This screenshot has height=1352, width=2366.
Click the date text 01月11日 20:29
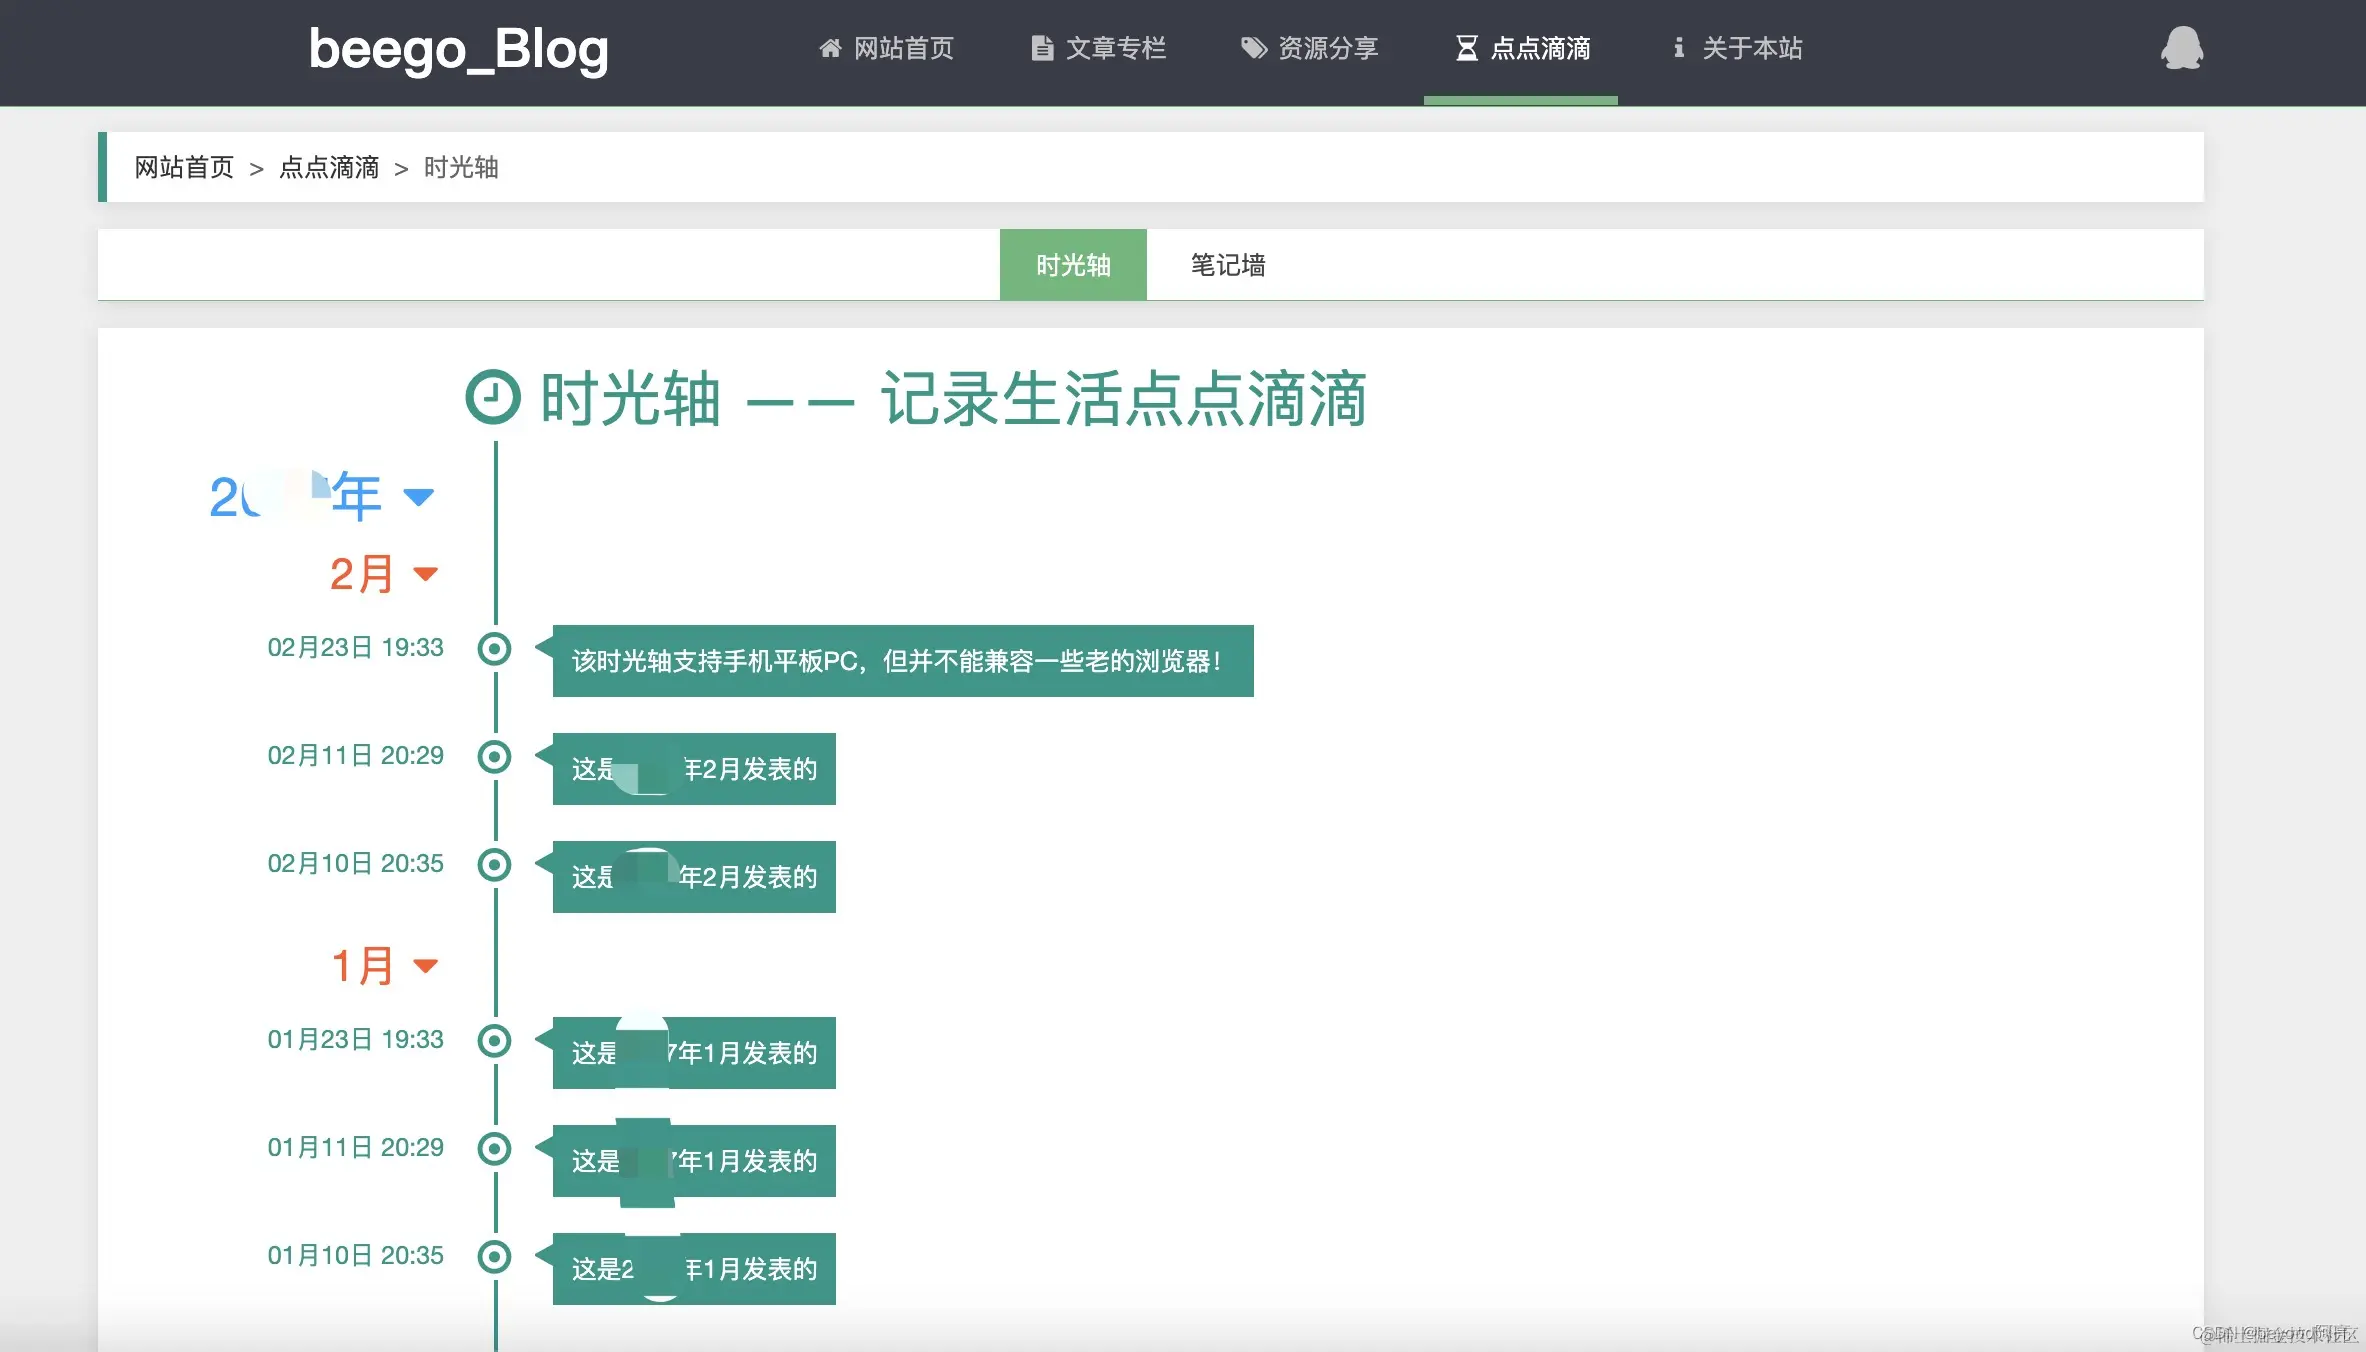[355, 1147]
